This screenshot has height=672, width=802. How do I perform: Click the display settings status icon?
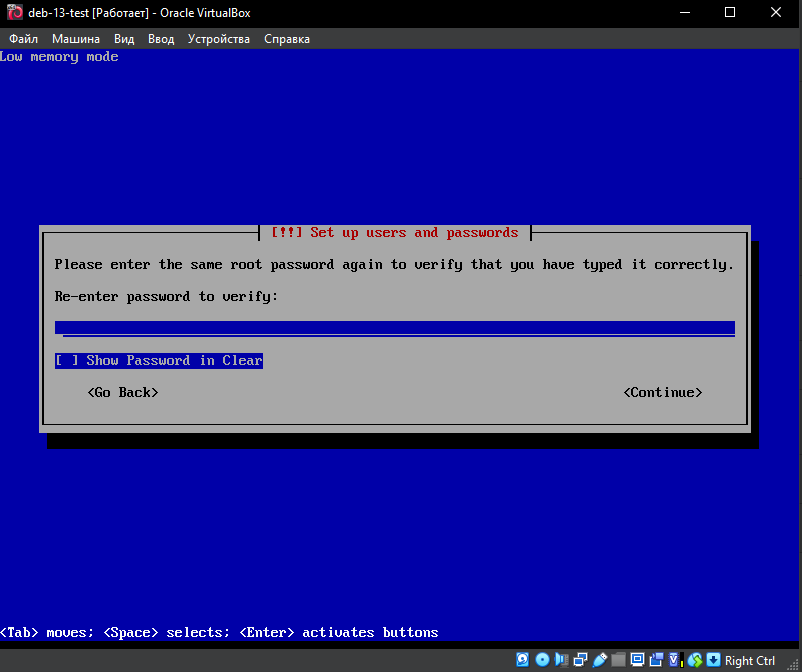click(637, 660)
